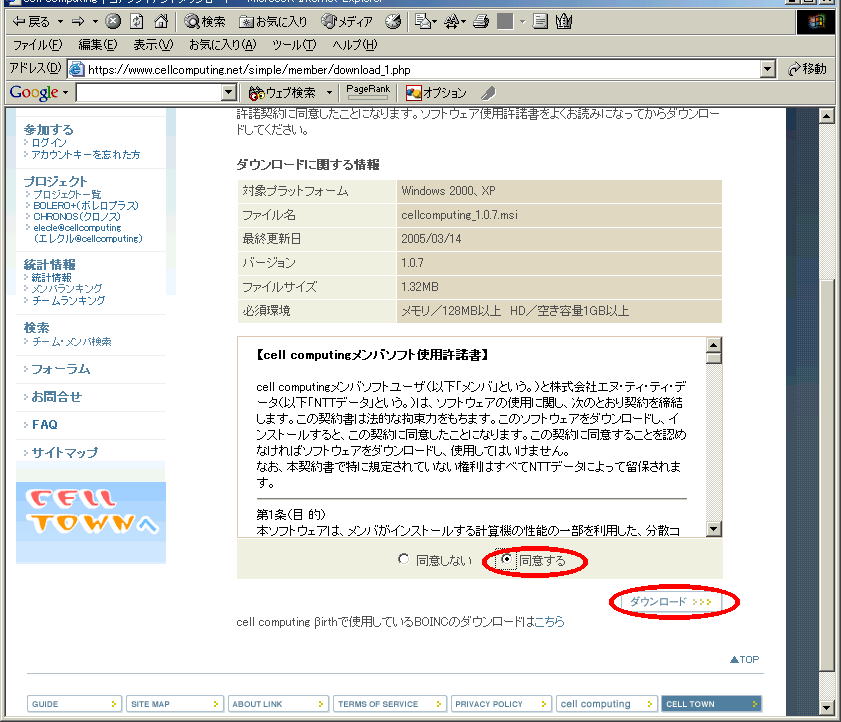Viewport: 841px width, 722px height.
Task: Click the page scrollbar up arrow
Action: [827, 115]
